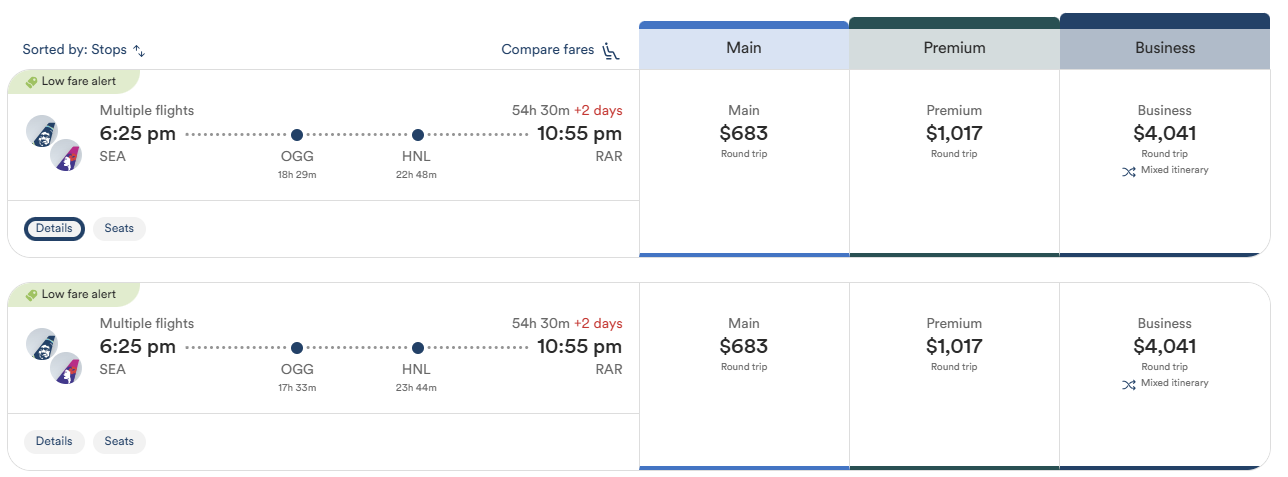Click the low fare tag icon, second result

[x=31, y=295]
